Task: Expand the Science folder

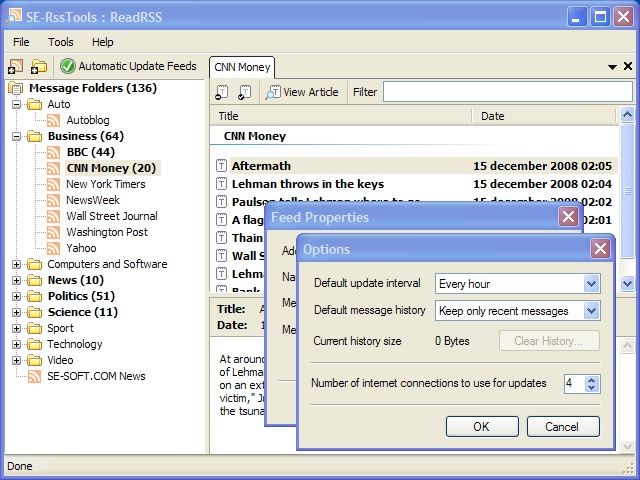Action: click(16, 312)
